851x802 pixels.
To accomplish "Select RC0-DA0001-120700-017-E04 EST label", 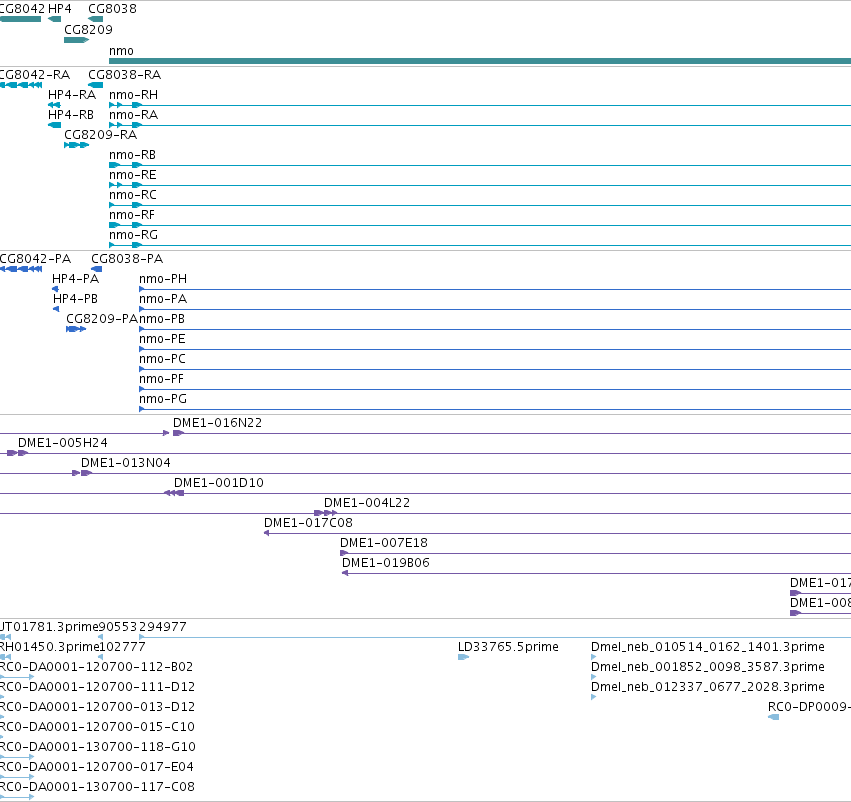I will coord(97,767).
